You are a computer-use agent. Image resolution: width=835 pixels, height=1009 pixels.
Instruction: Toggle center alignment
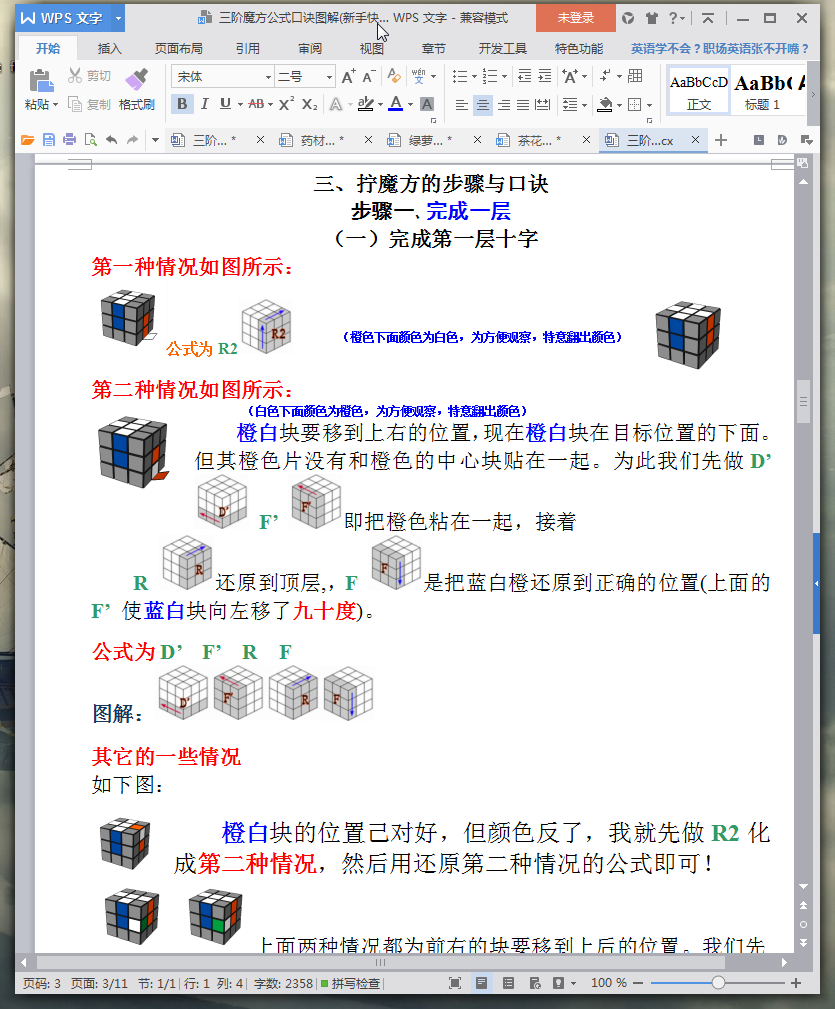(482, 104)
